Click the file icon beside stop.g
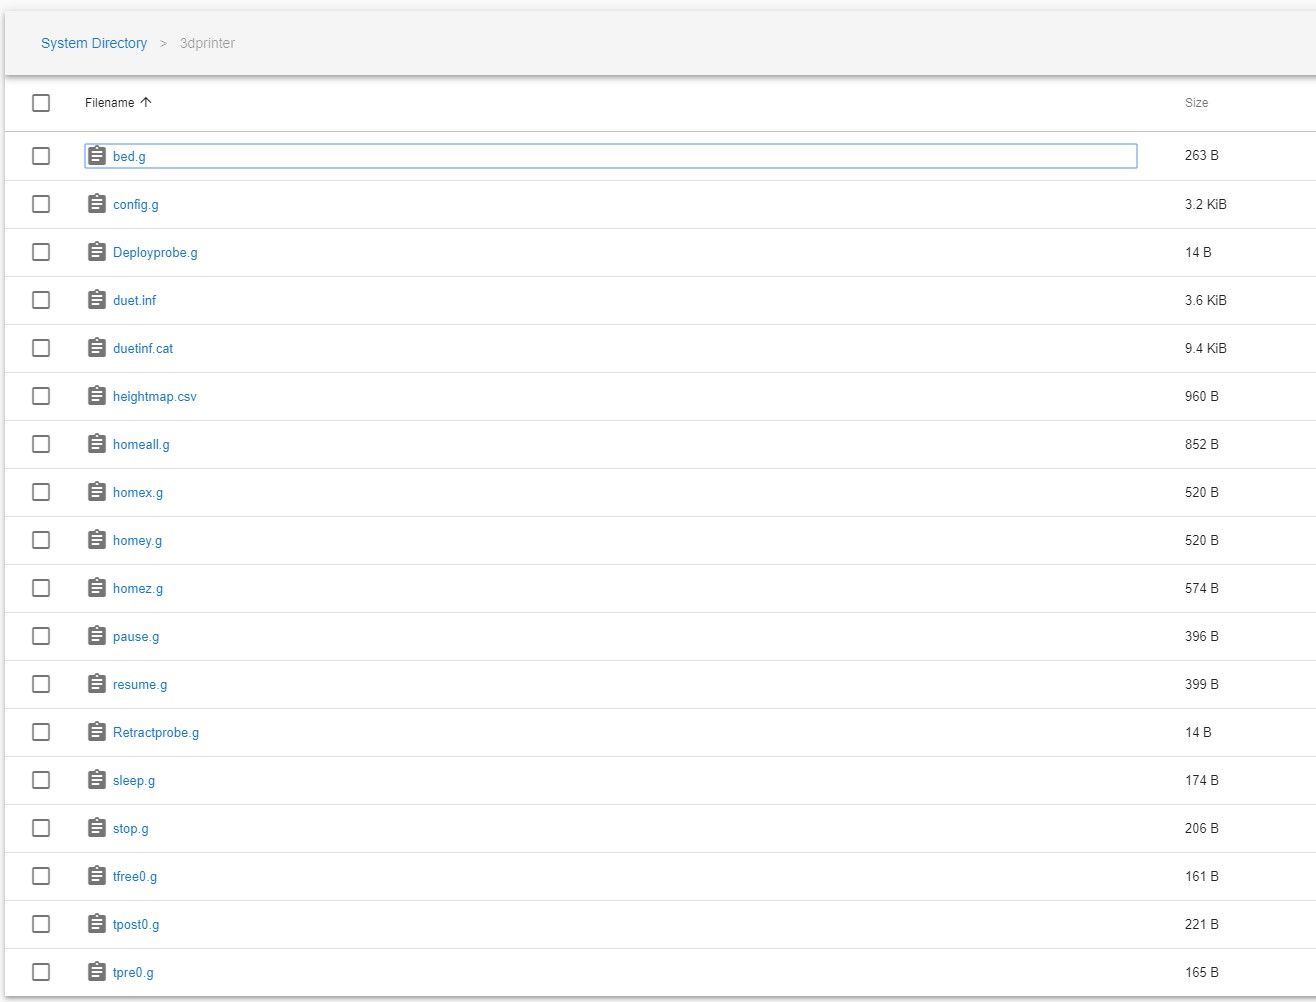The width and height of the screenshot is (1316, 1002). 97,828
